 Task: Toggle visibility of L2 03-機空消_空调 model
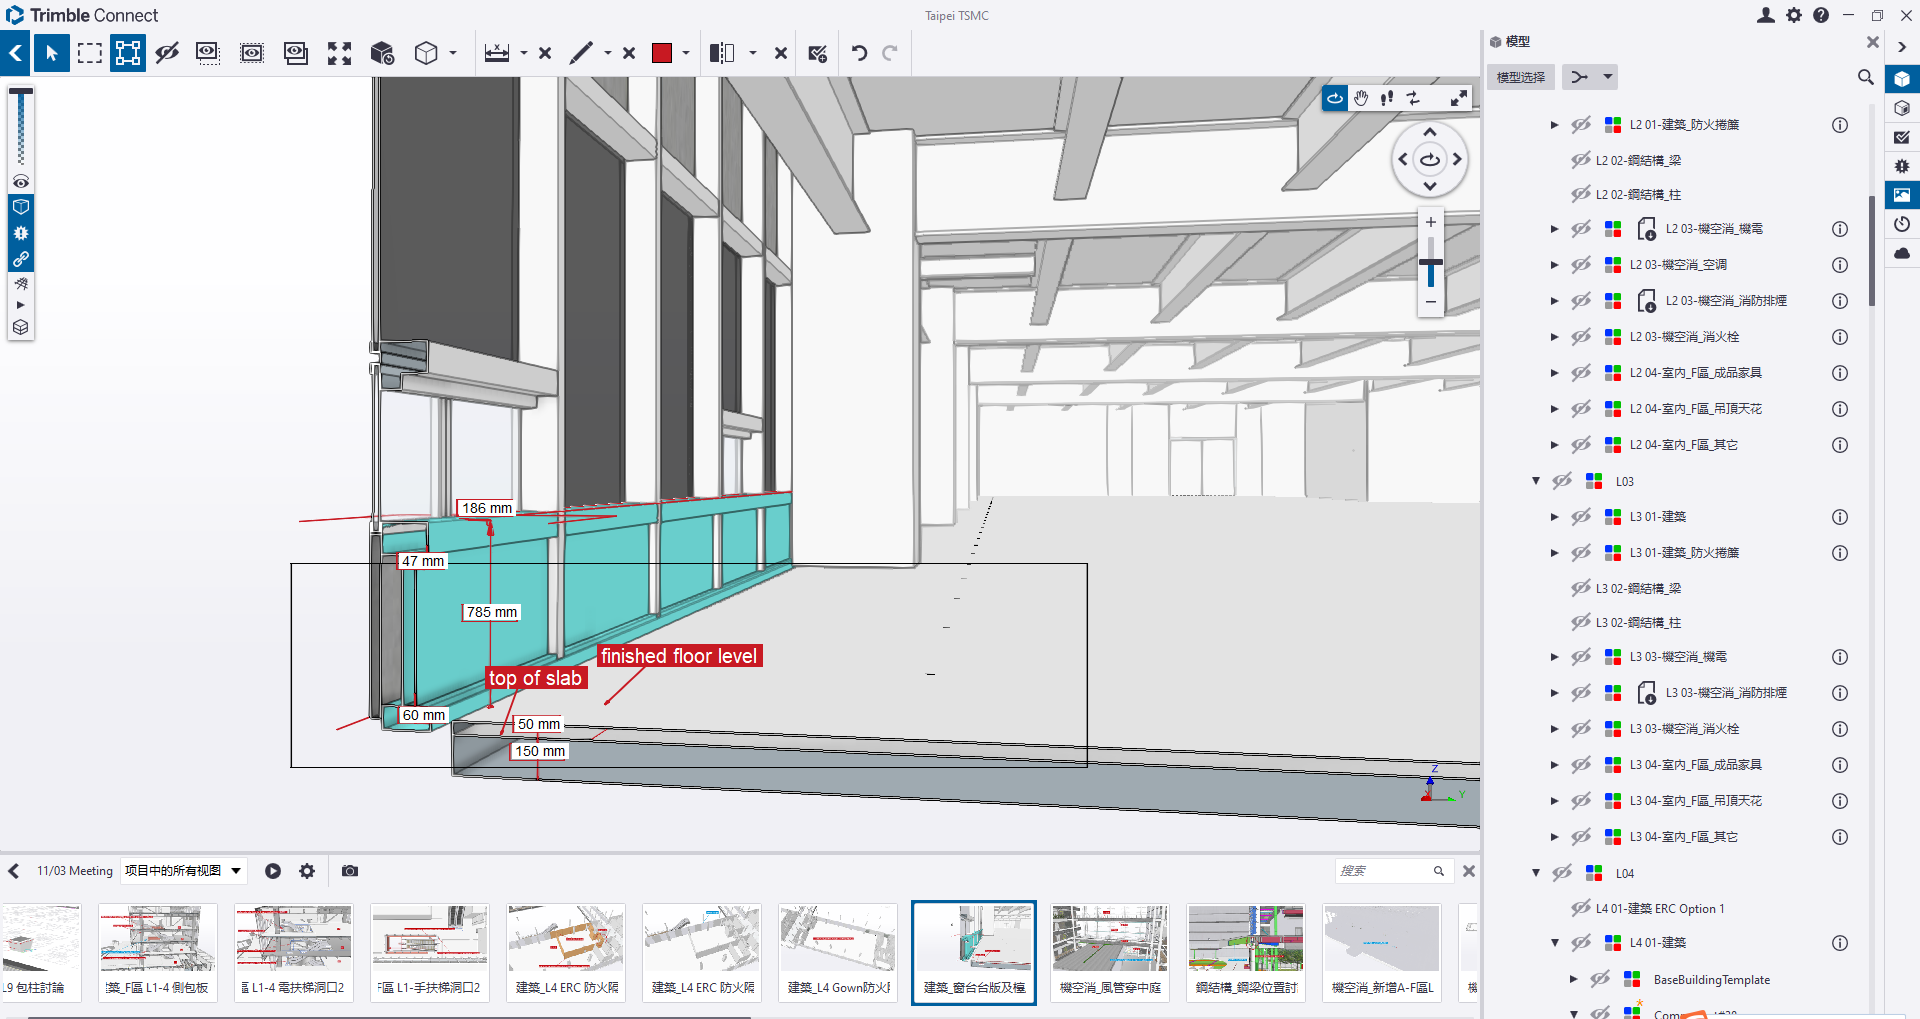tap(1580, 265)
